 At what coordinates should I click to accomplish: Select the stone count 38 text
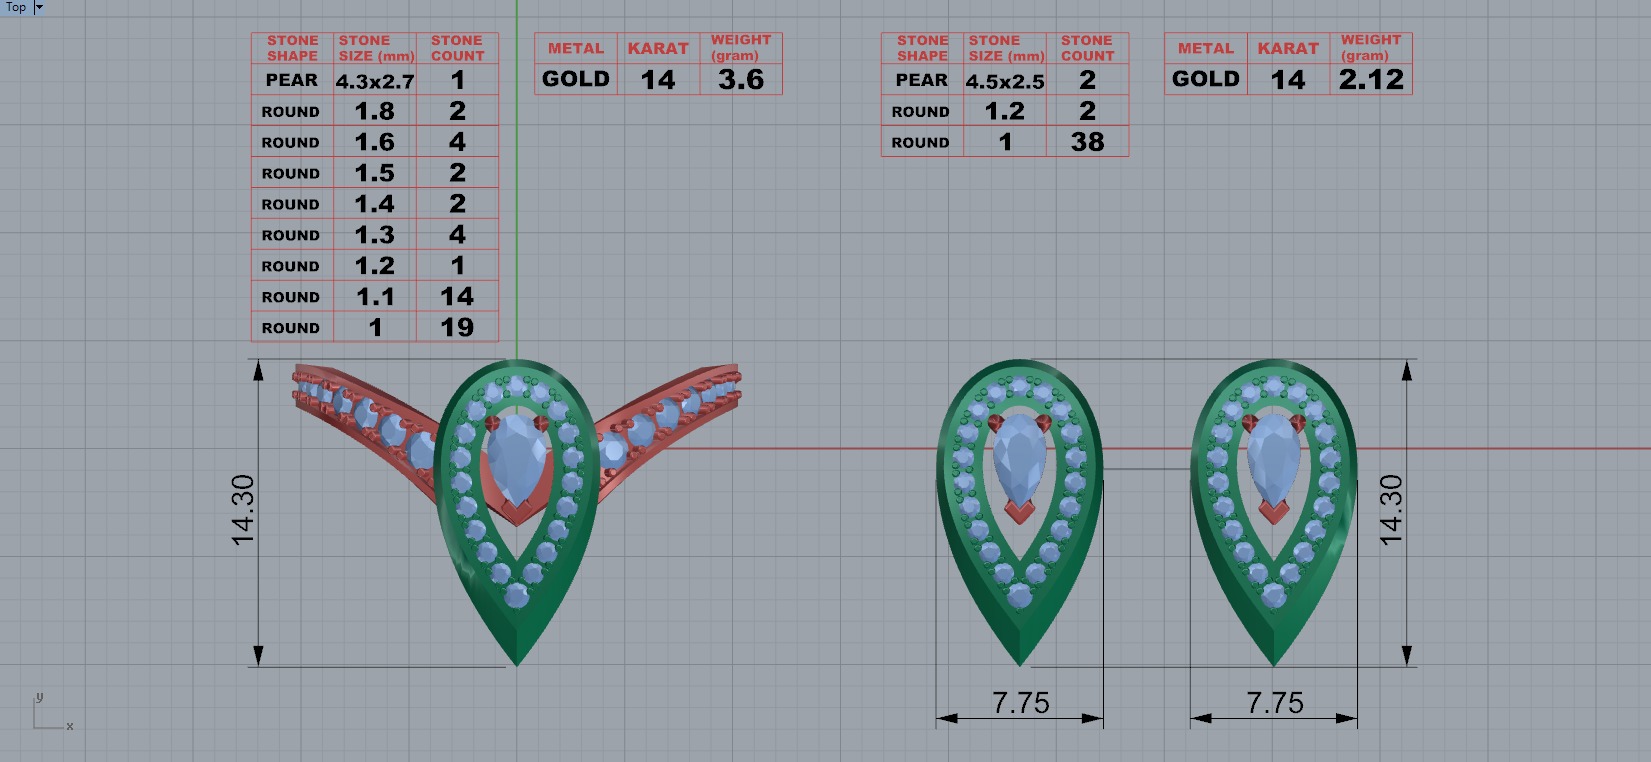(1088, 142)
